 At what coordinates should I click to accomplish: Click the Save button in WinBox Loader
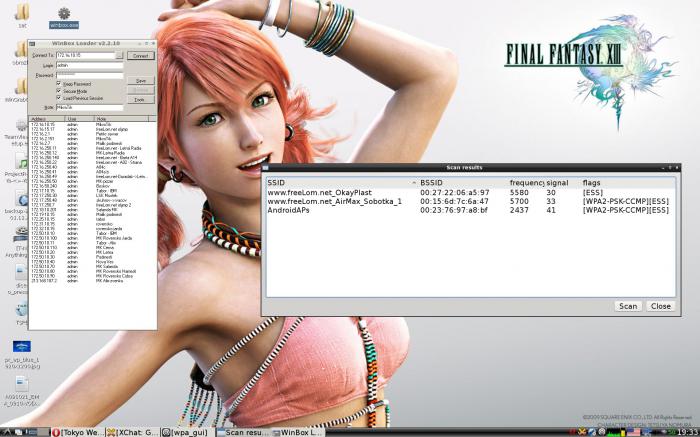141,81
